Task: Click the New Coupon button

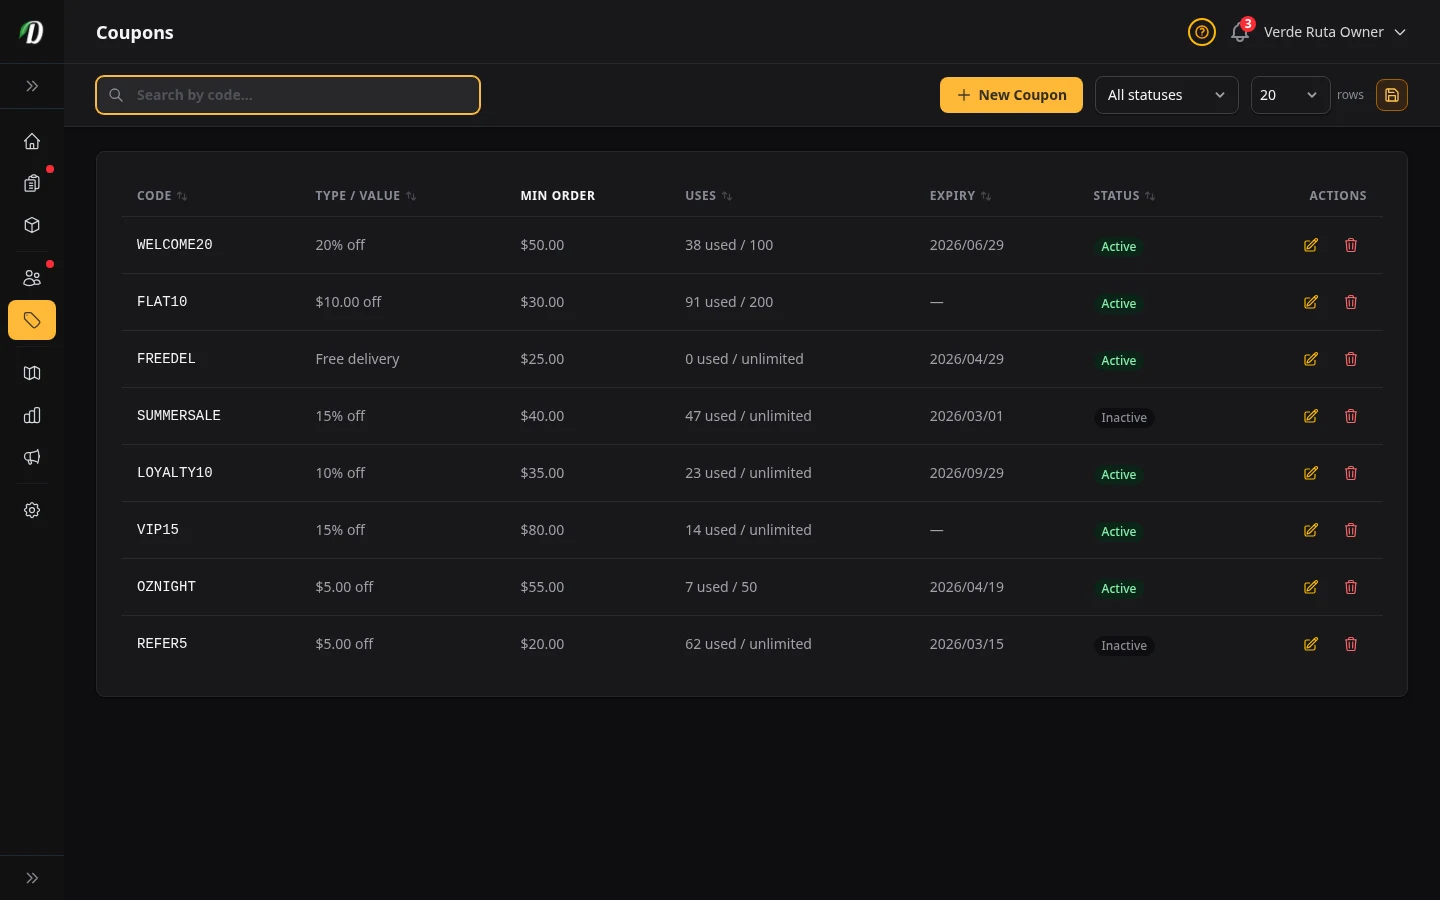Action: (x=1011, y=95)
